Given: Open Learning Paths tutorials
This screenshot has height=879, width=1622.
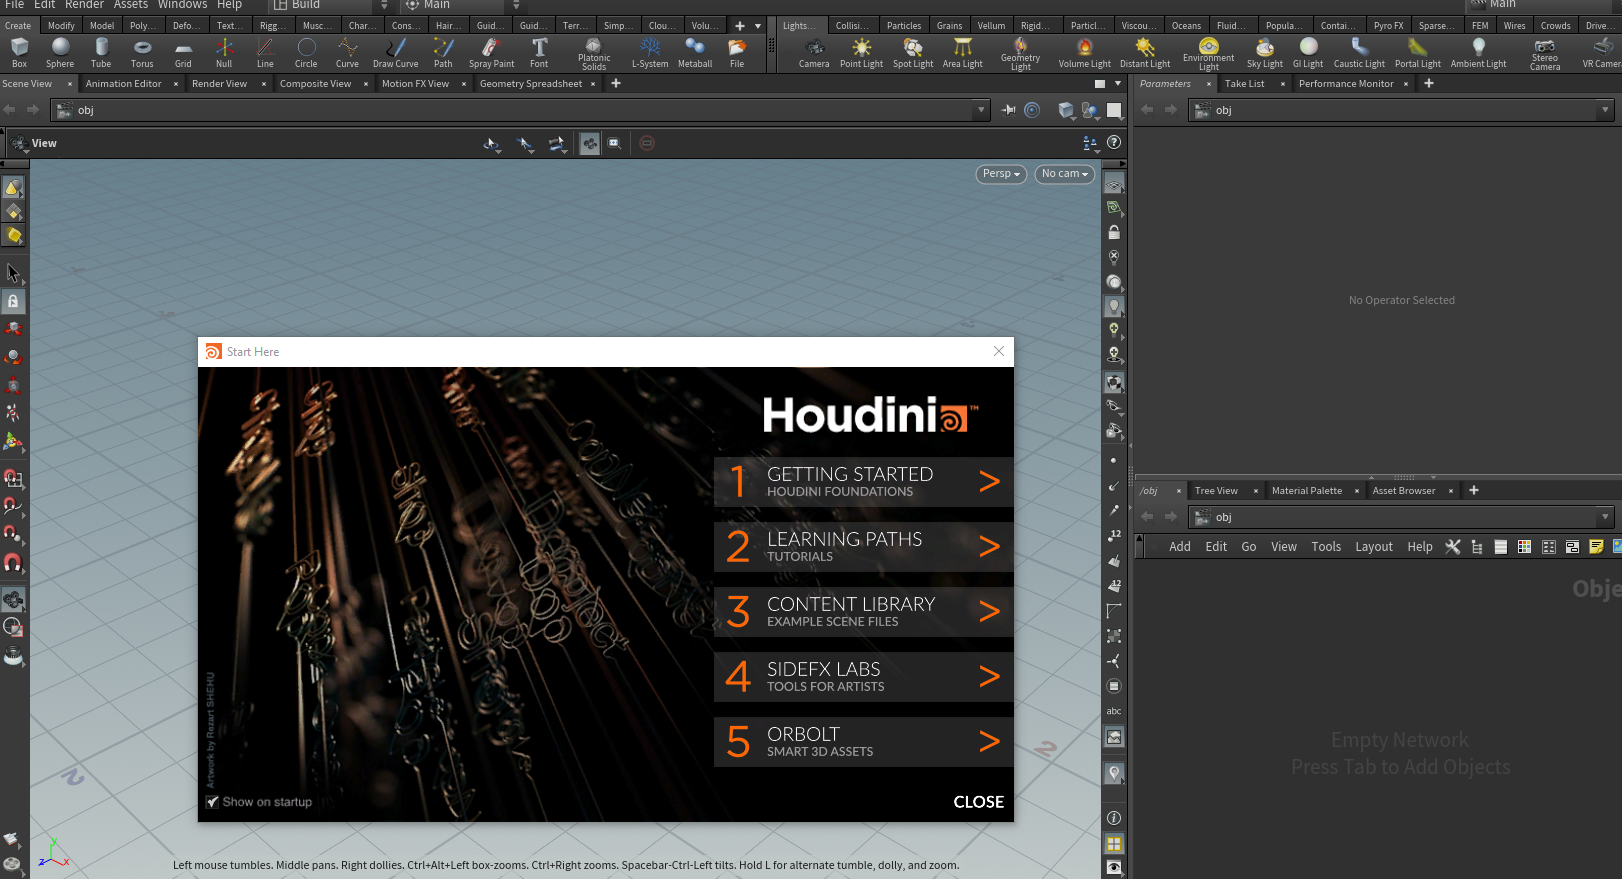Looking at the screenshot, I should (x=864, y=547).
